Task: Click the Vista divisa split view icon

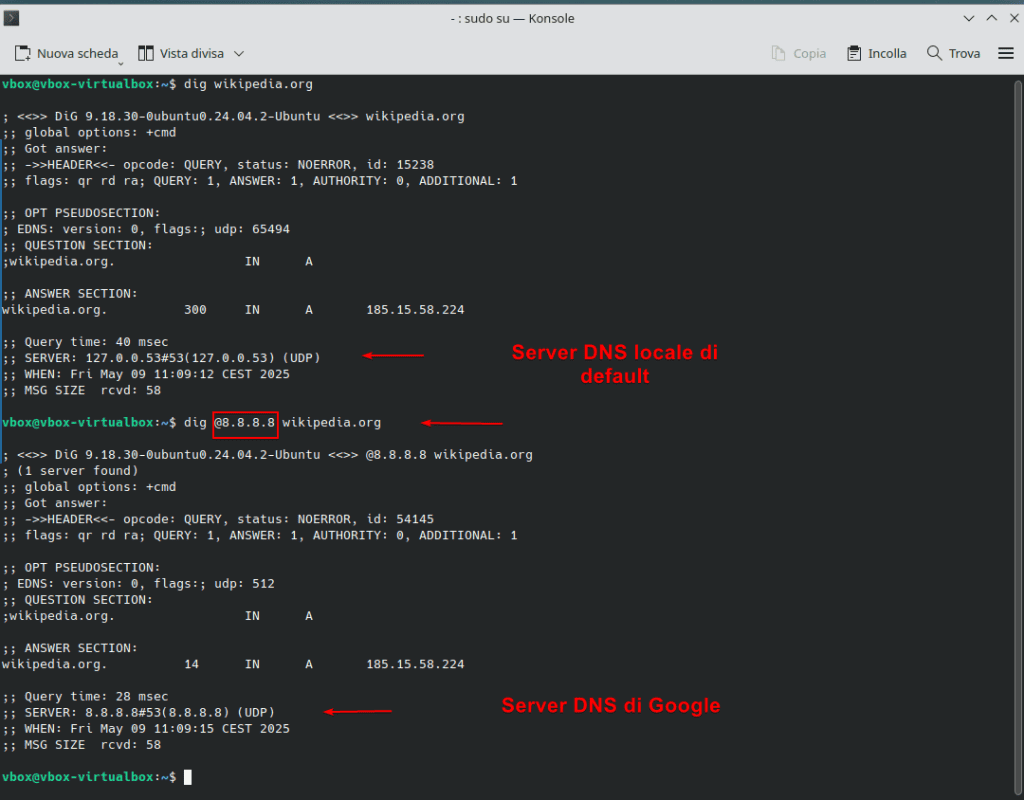Action: (146, 53)
